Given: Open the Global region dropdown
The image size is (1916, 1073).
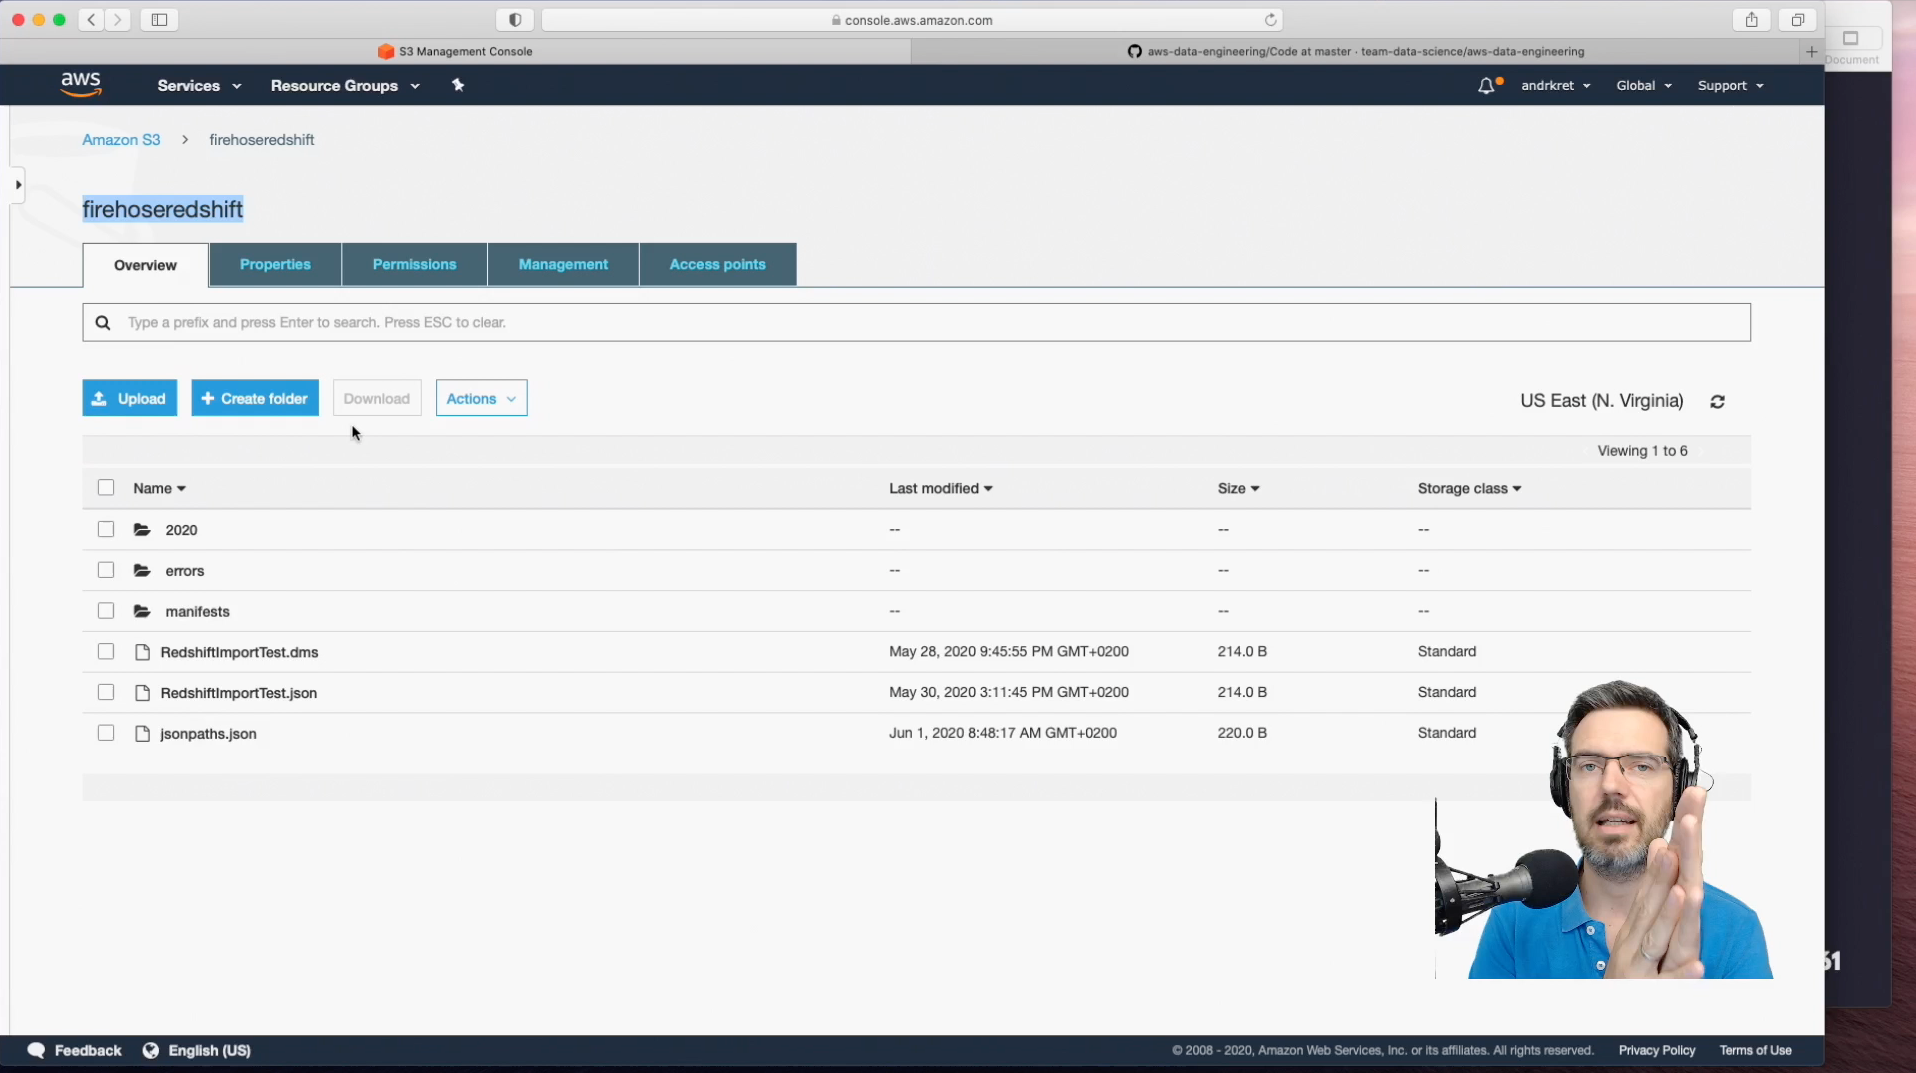Looking at the screenshot, I should coord(1644,86).
